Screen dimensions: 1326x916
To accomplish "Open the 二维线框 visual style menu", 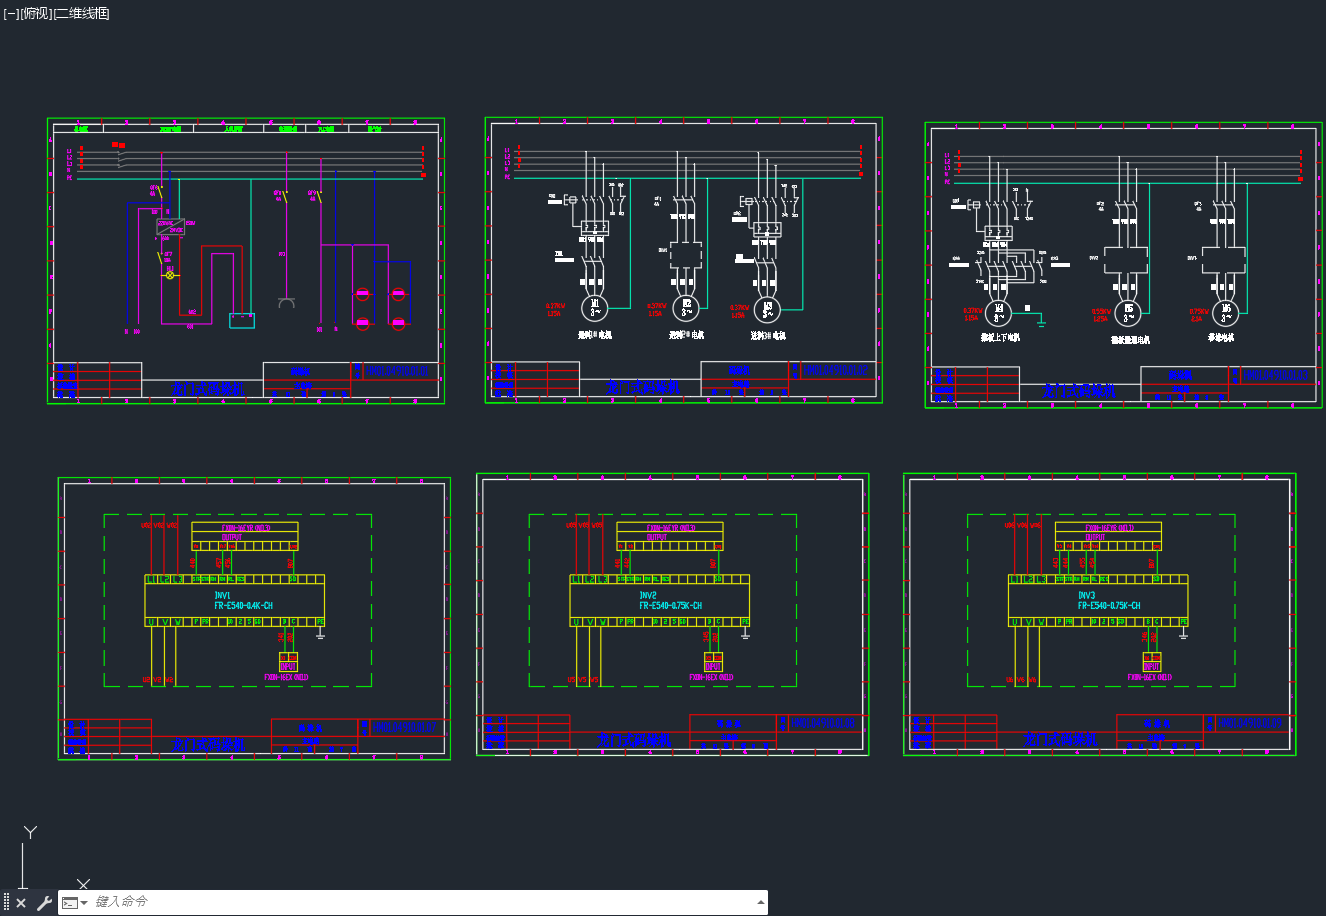I will (x=82, y=13).
